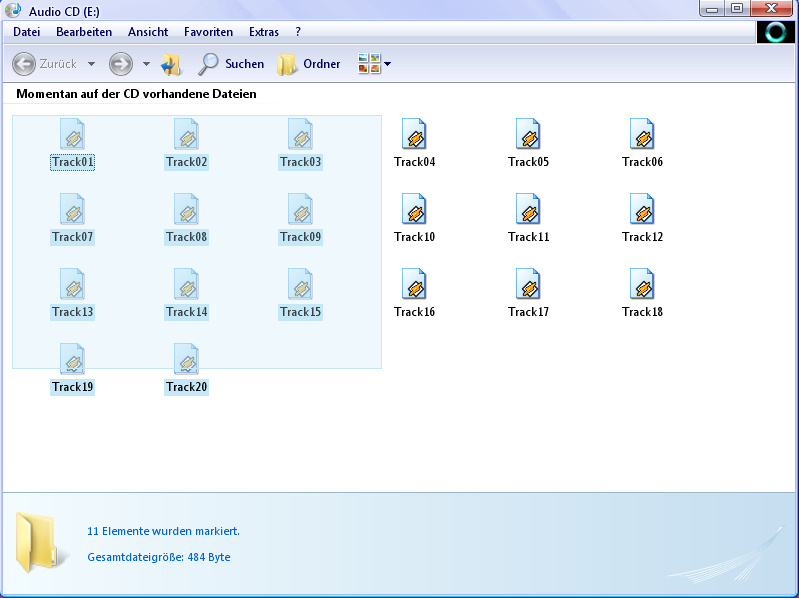Close the Audio CD window
Image resolution: width=799 pixels, height=598 pixels.
[771, 9]
